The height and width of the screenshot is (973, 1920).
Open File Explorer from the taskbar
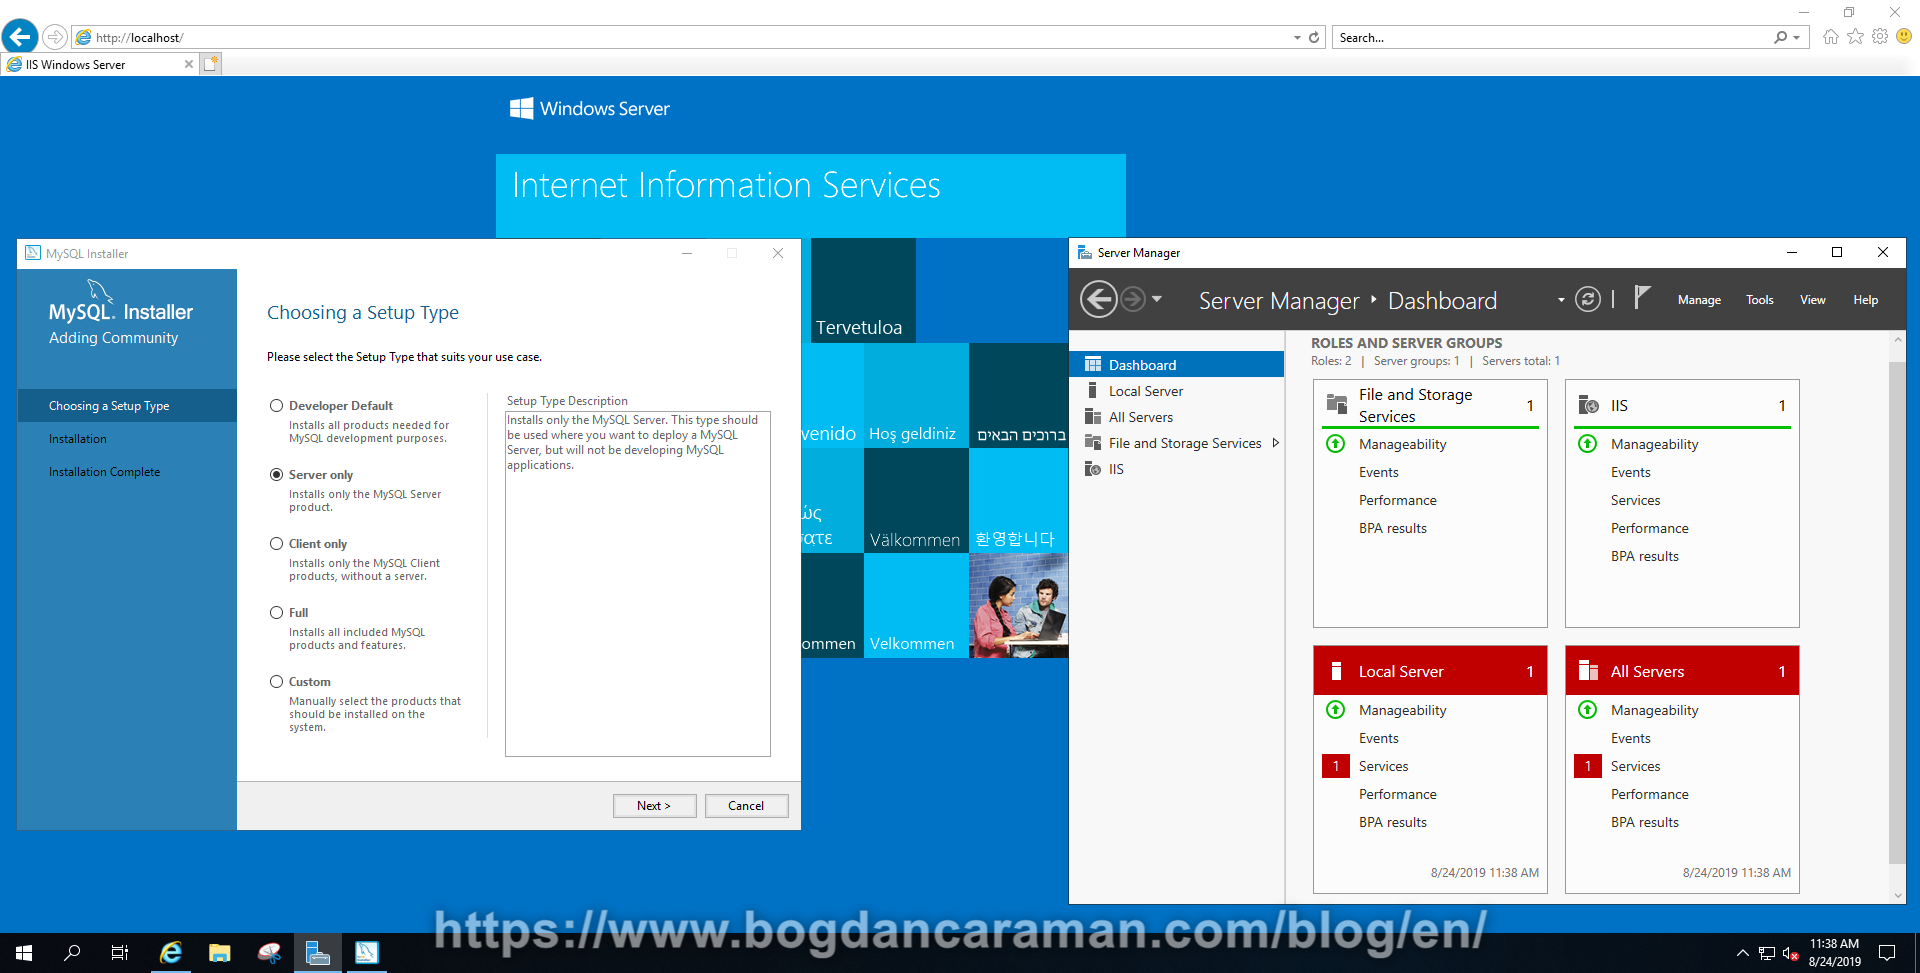coord(219,953)
